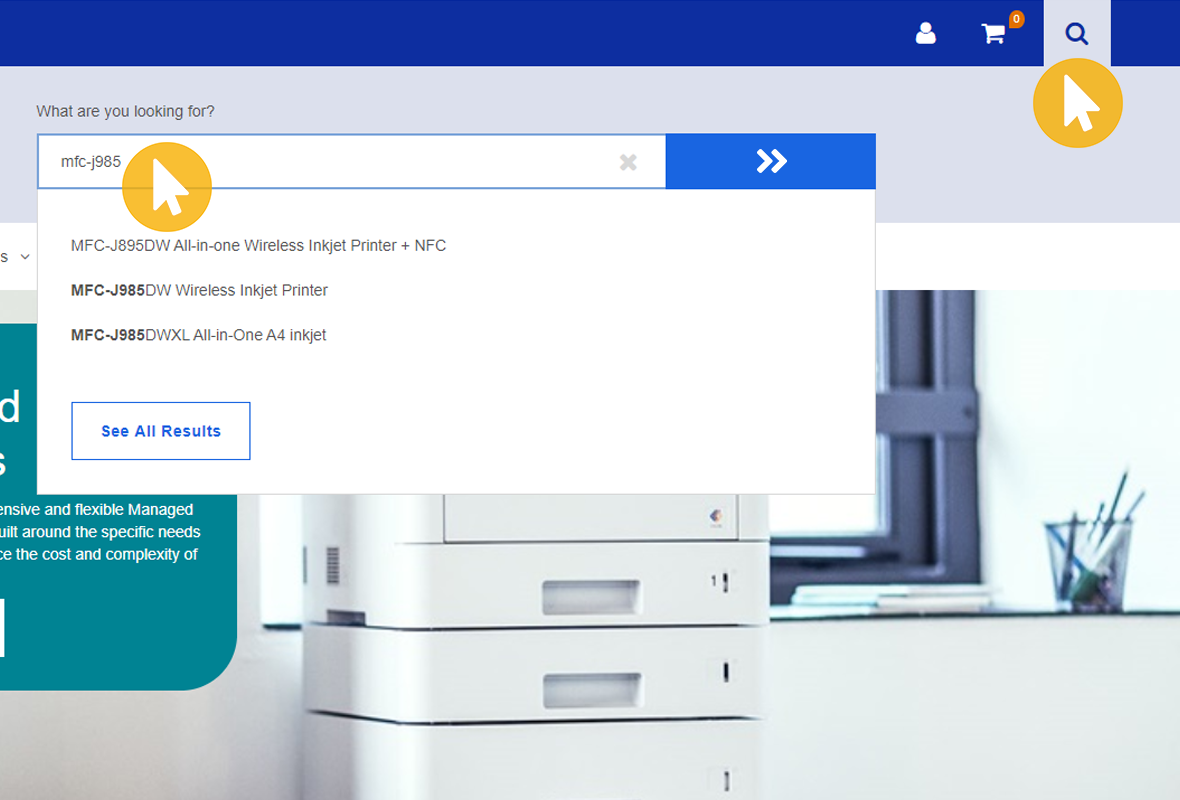
Task: Select MFC-J895DW All-in-one Wireless Inkjet suggestion
Action: tap(258, 245)
